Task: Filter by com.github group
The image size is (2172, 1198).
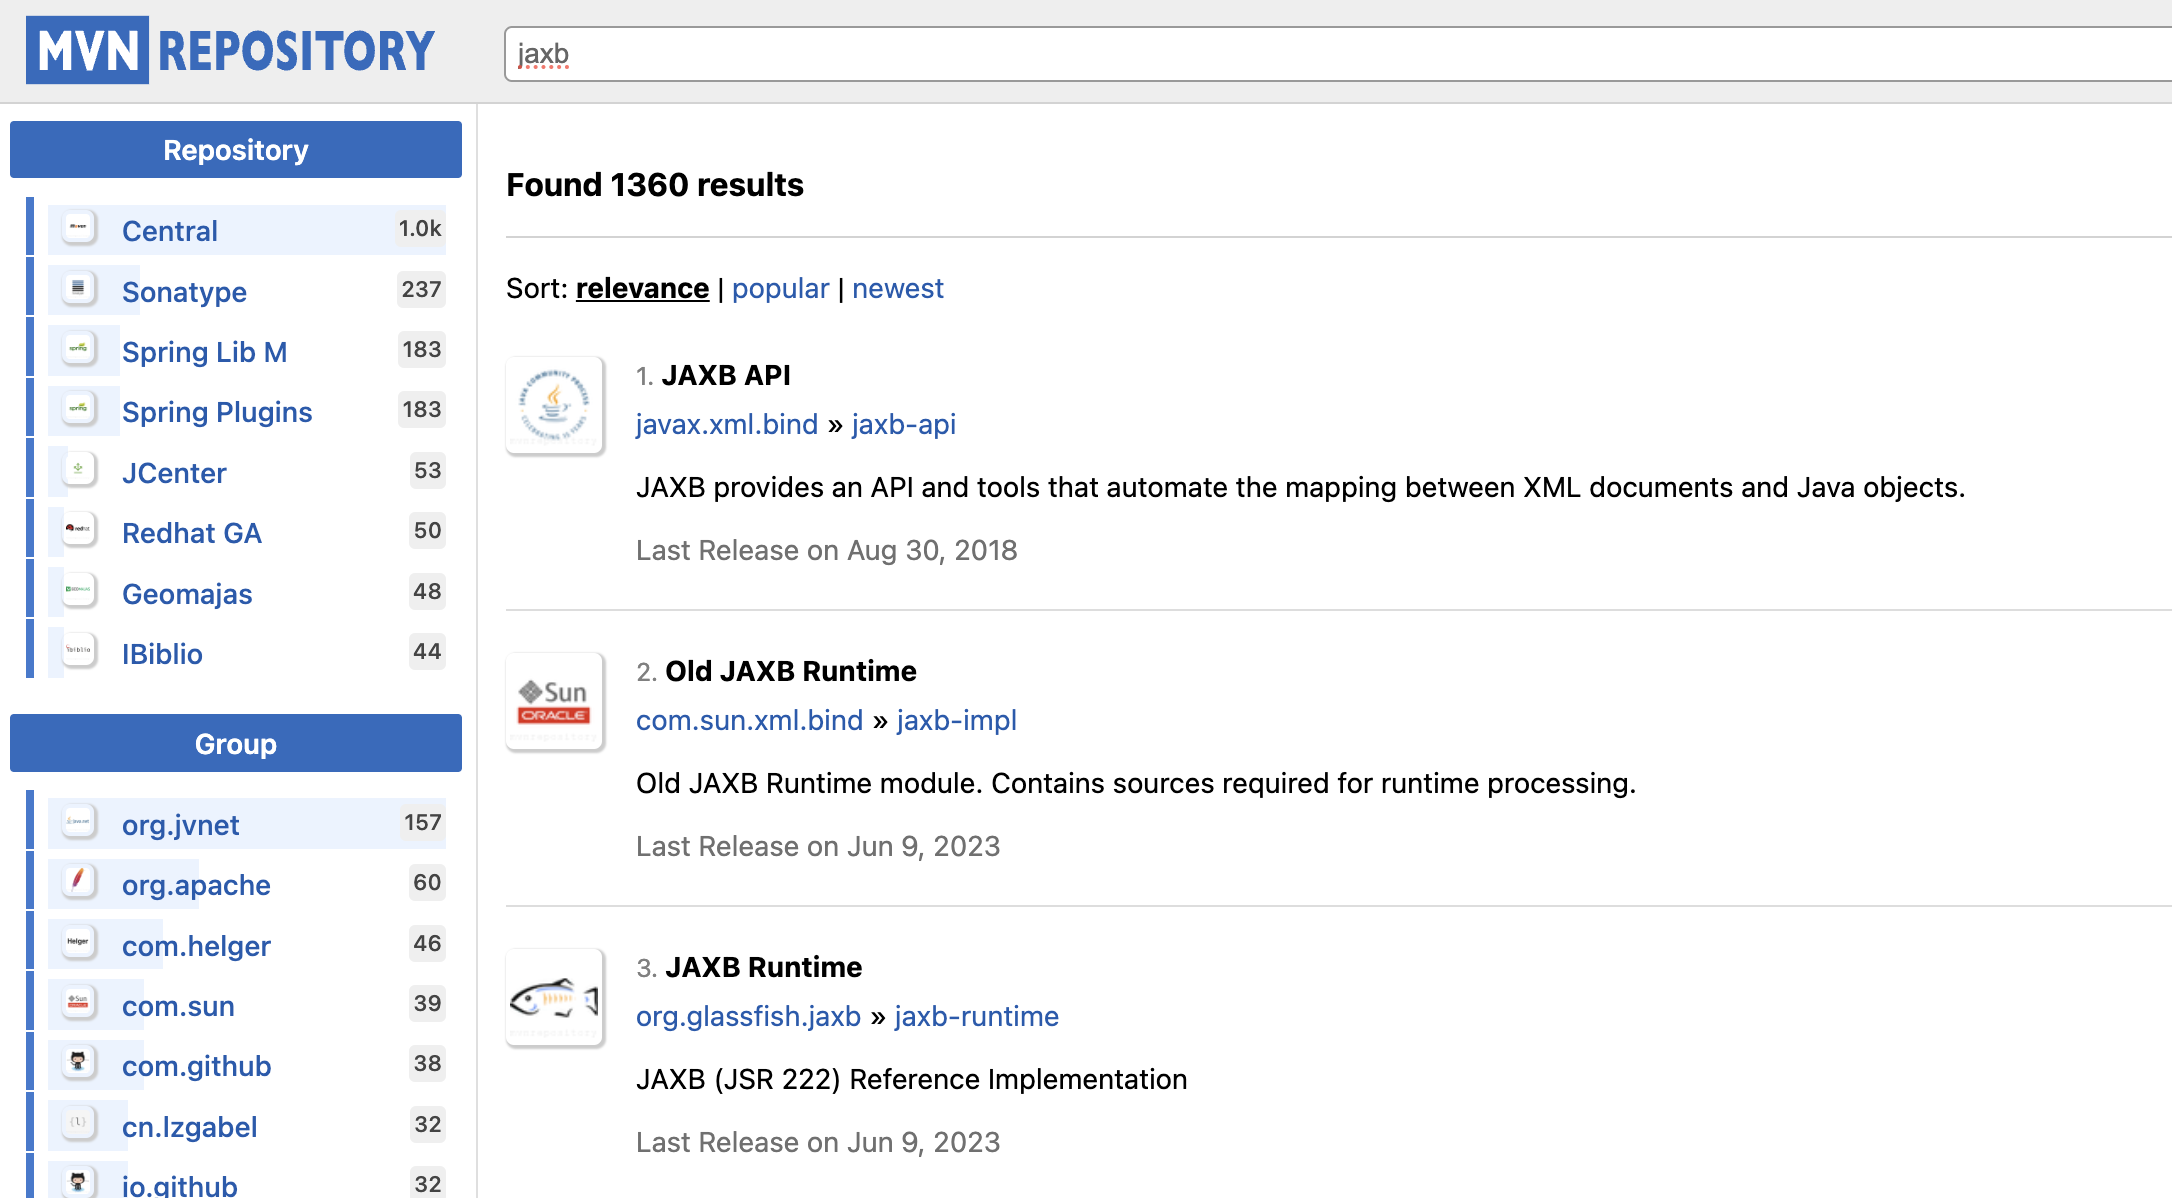Action: (197, 1066)
